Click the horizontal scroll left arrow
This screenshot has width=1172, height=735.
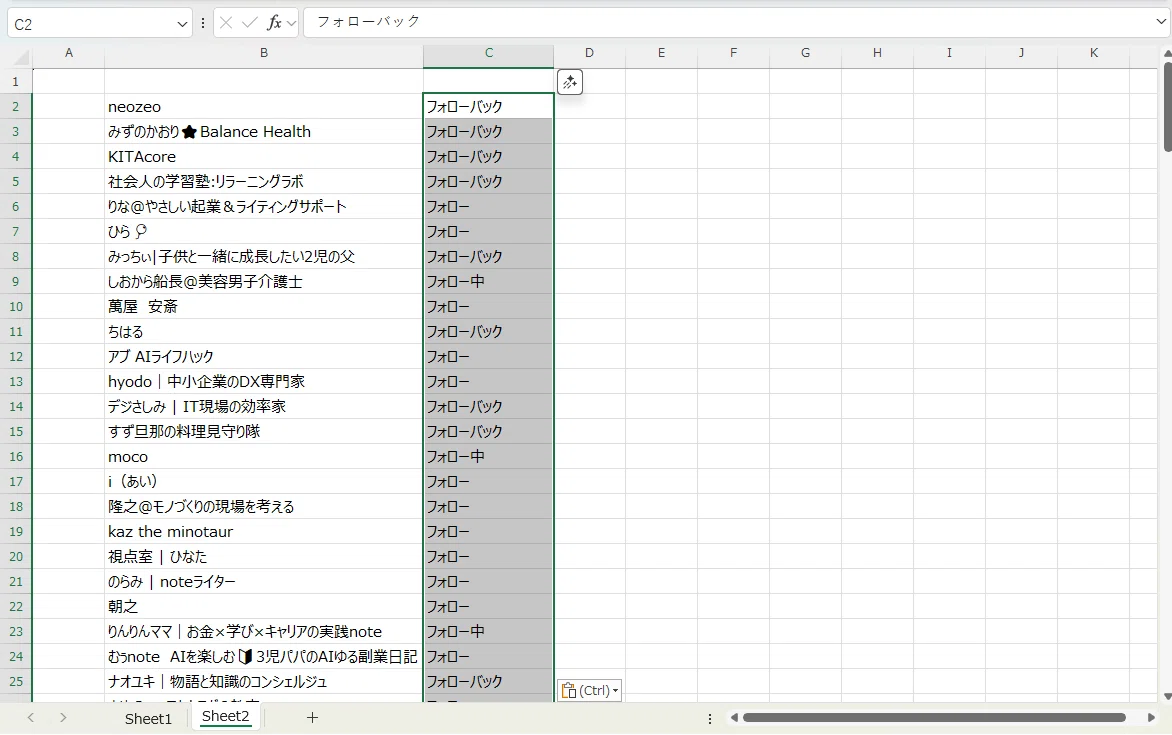pyautogui.click(x=734, y=718)
